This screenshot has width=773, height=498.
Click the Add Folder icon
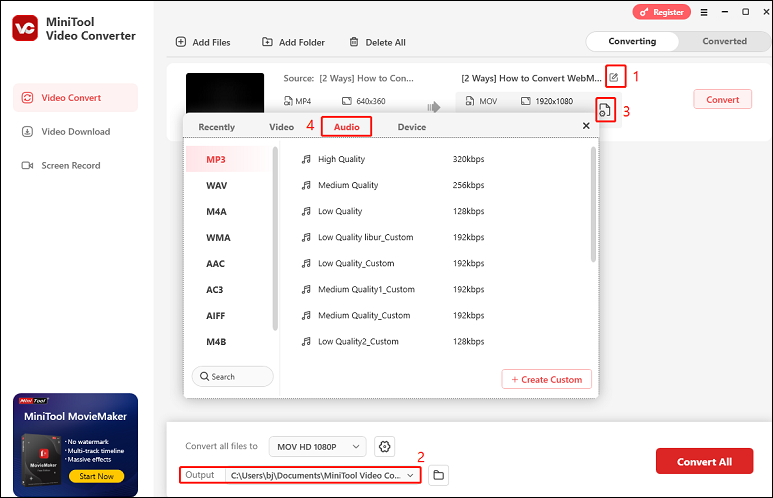point(267,42)
